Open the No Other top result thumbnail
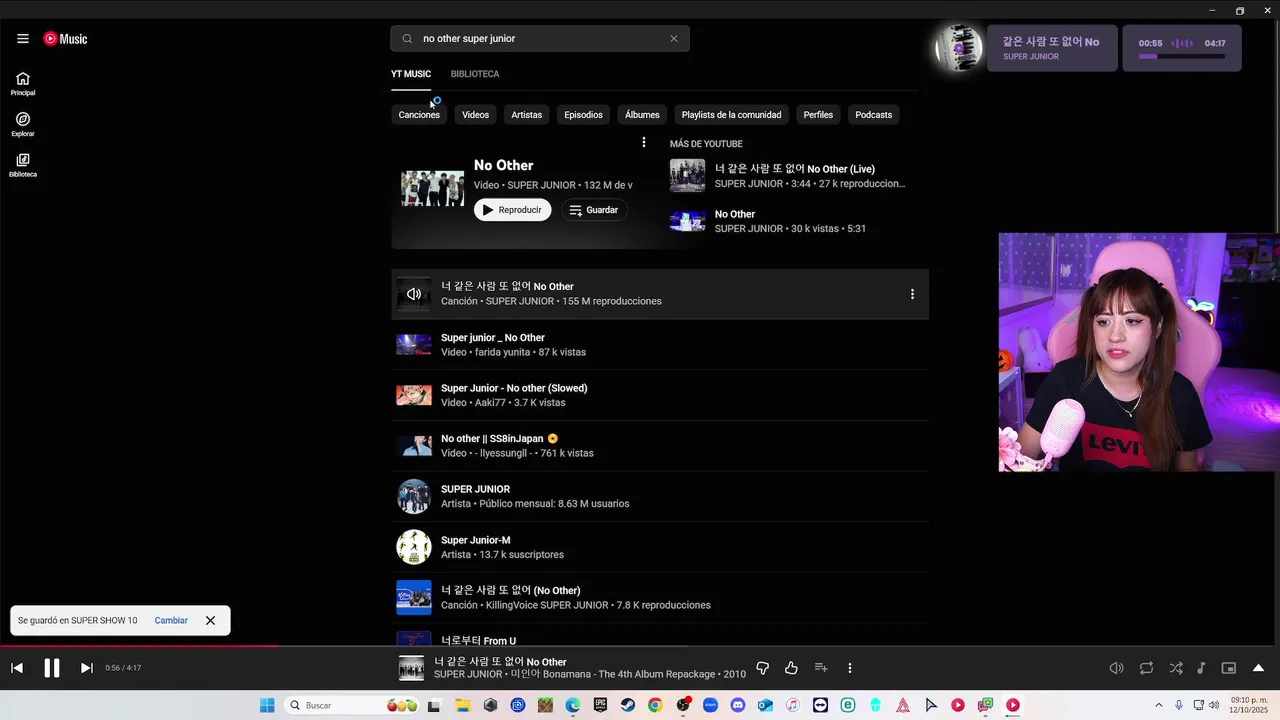 [x=432, y=188]
